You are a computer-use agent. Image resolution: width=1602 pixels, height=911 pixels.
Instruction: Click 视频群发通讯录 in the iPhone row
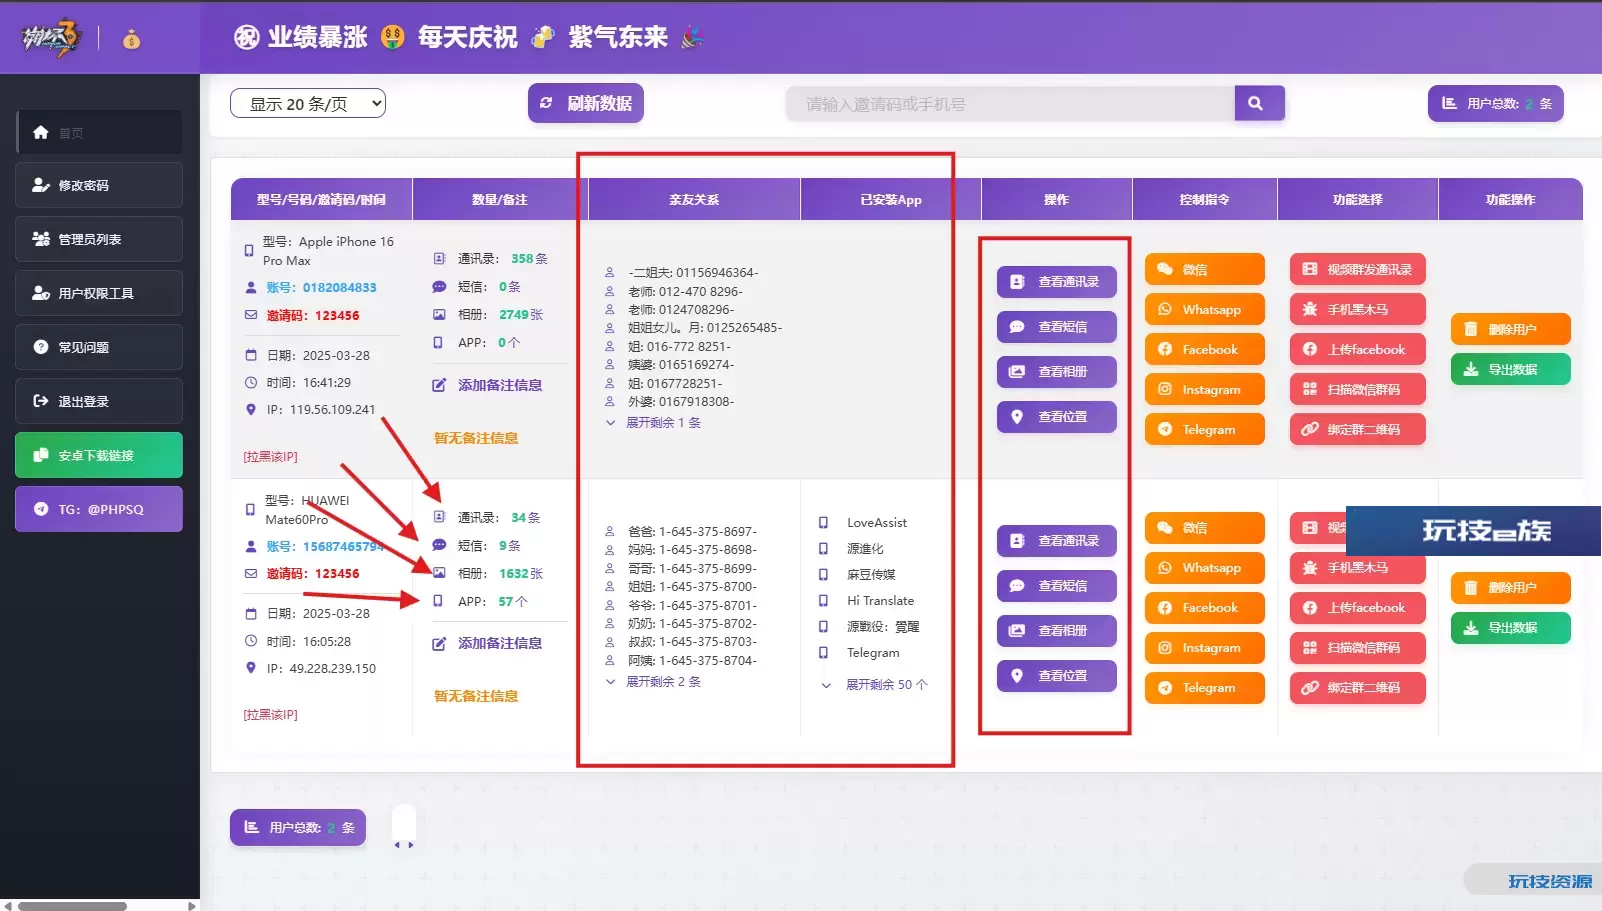1357,269
